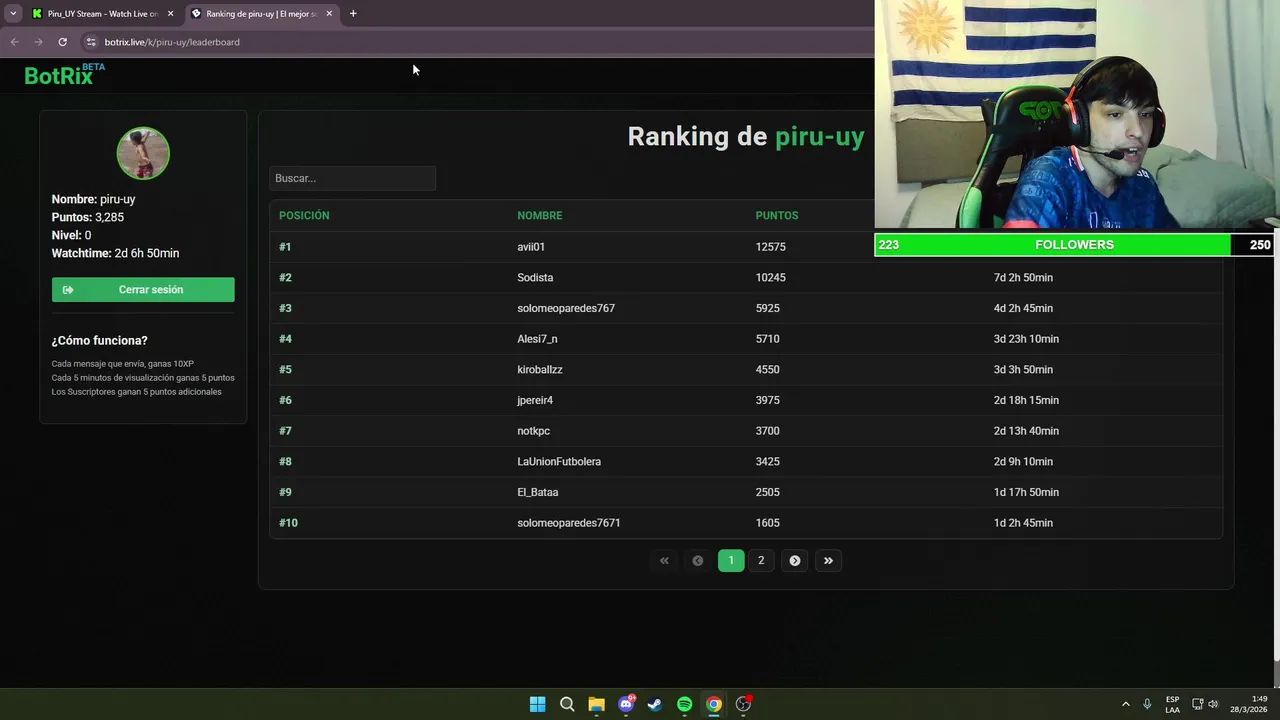View site information icon in address bar
This screenshot has height=720, width=1280.
click(90, 42)
